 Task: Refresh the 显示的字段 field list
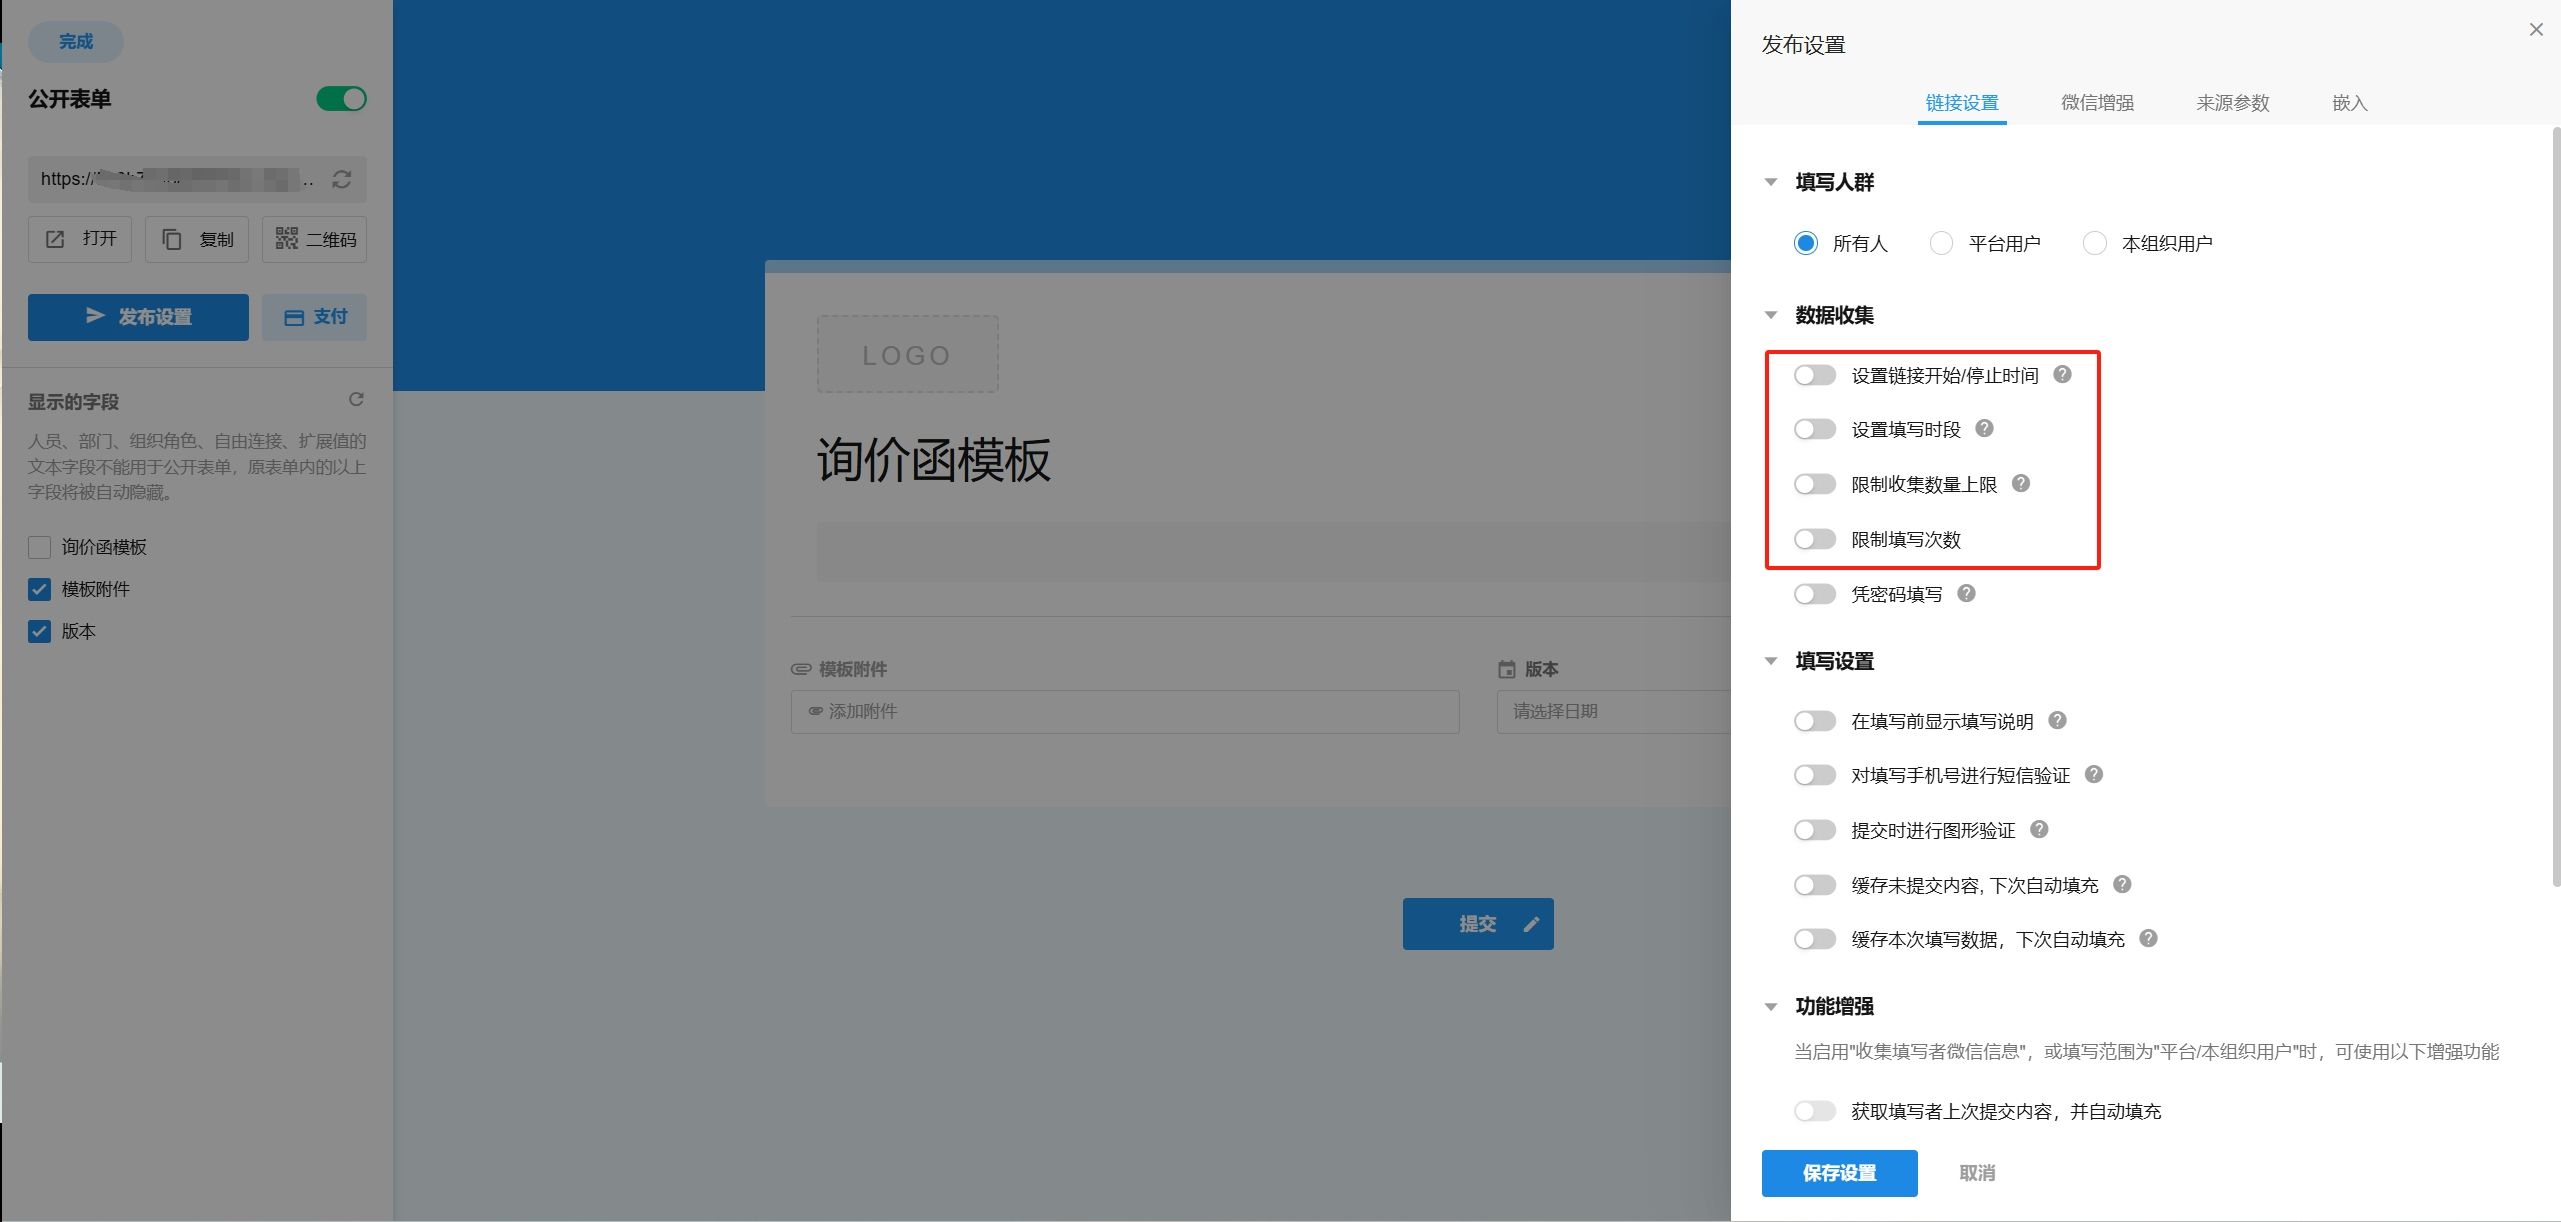click(357, 399)
